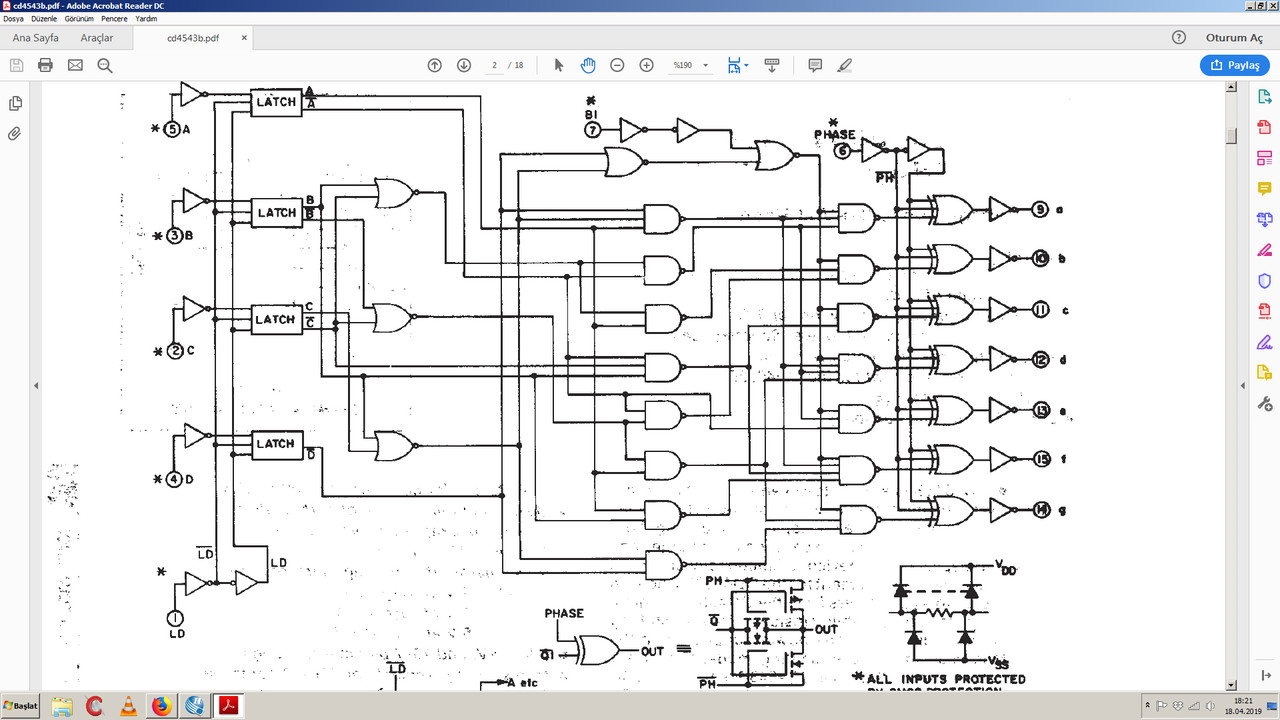1280x720 pixels.
Task: Open page thumbnails panel
Action: 15,103
